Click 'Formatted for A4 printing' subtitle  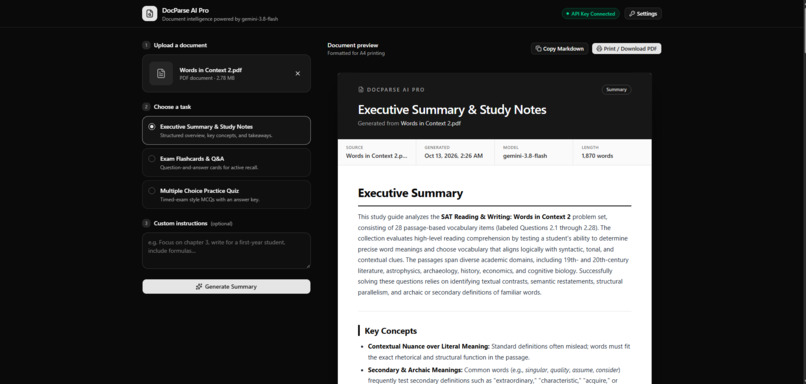(x=356, y=53)
